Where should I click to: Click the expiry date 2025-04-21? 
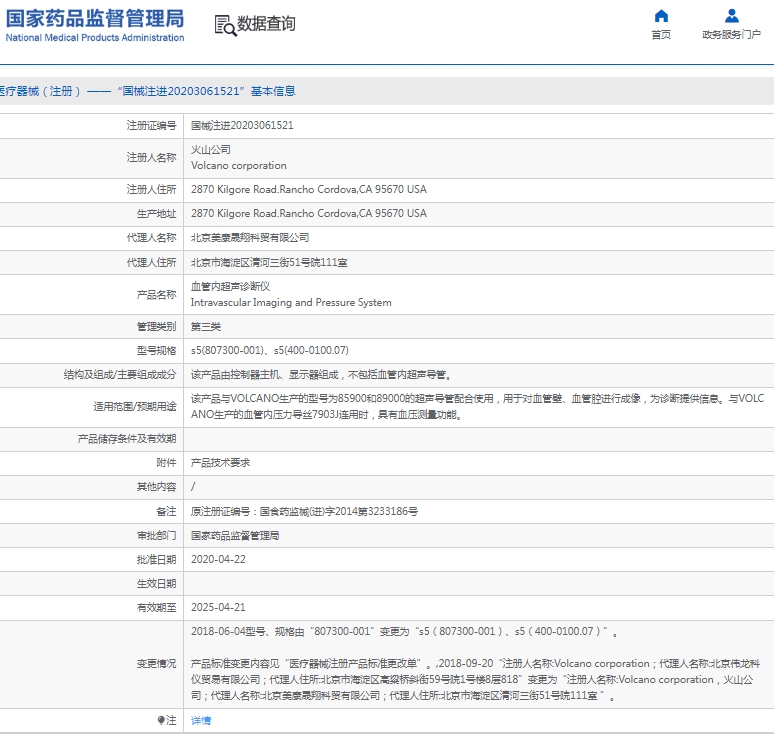point(218,607)
